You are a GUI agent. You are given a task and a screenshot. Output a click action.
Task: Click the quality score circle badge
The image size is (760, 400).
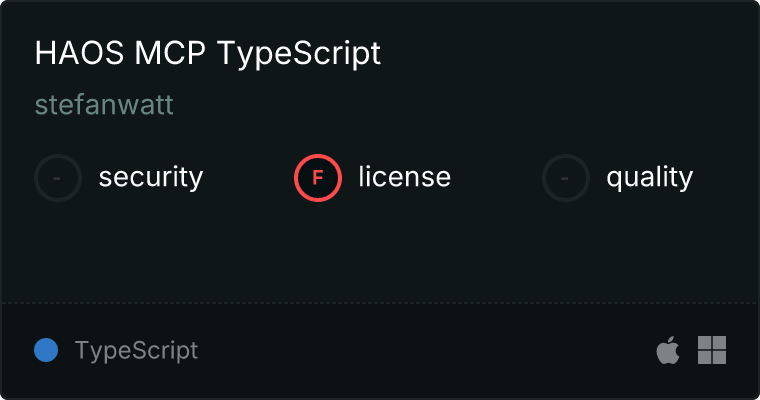(566, 178)
